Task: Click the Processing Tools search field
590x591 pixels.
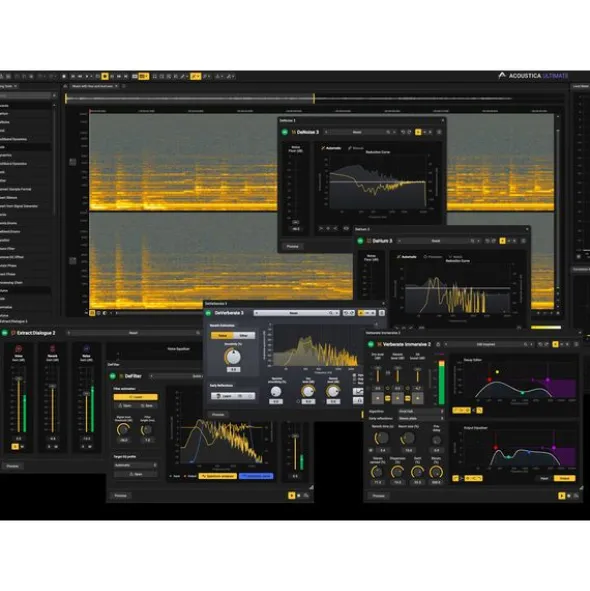Action: [25, 96]
